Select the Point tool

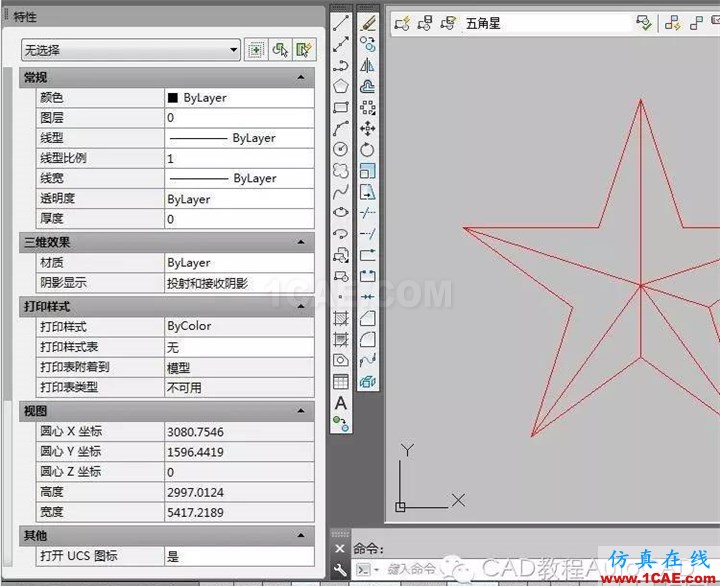(341, 297)
